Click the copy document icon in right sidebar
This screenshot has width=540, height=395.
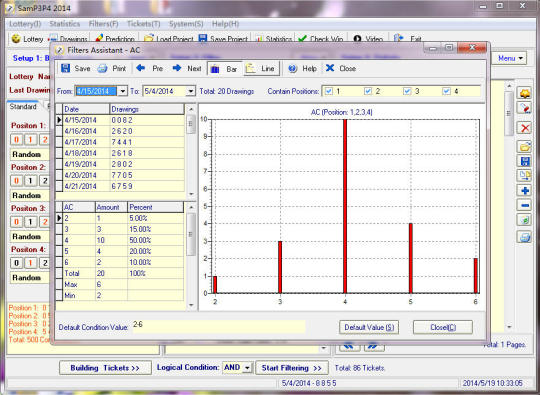pyautogui.click(x=525, y=175)
